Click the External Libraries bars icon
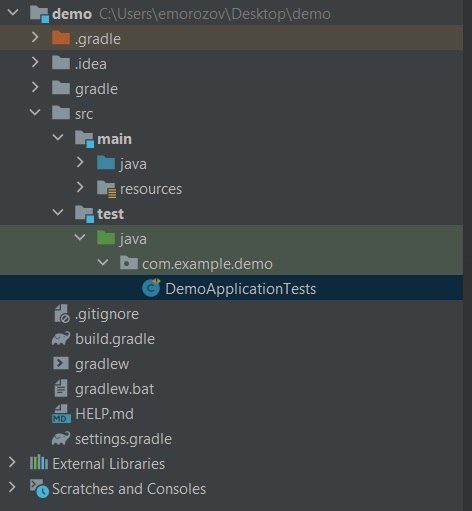Viewport: 472px width, 511px height. coord(39,463)
